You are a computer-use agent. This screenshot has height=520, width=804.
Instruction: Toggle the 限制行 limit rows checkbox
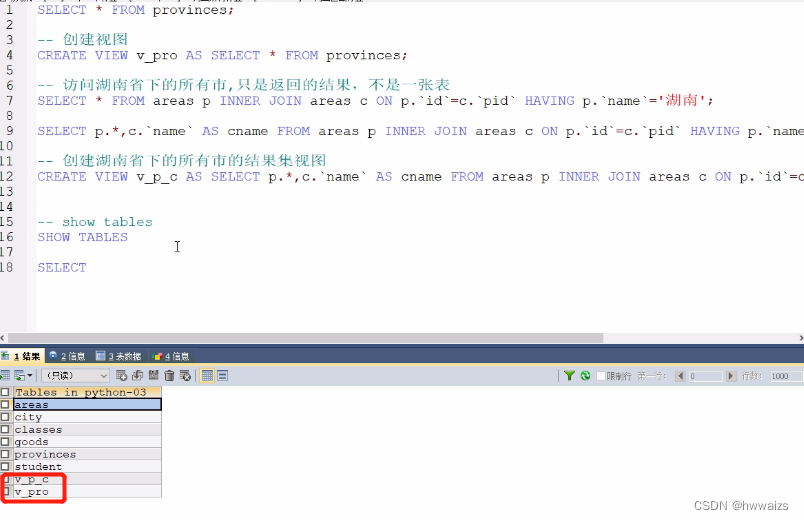(x=601, y=376)
